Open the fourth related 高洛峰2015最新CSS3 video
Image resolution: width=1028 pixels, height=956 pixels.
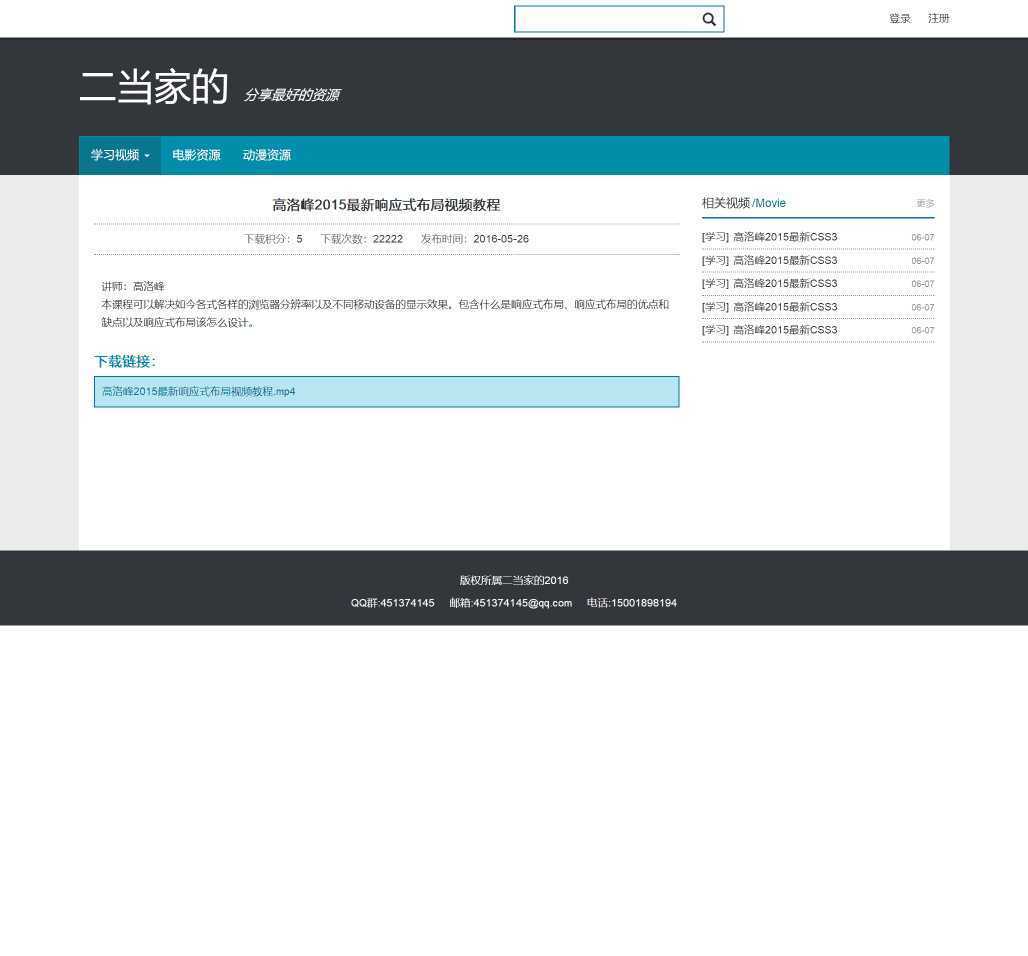pos(784,307)
